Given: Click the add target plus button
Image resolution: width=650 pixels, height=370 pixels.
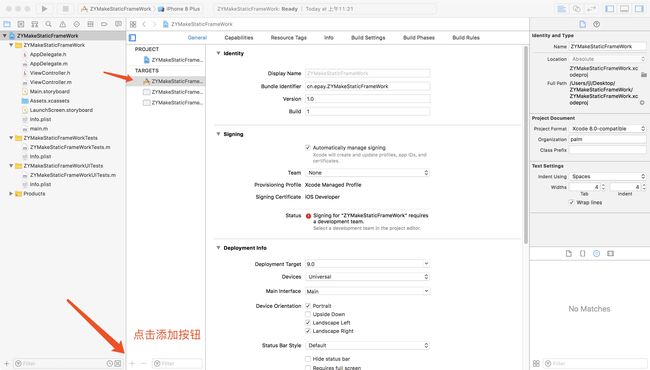Looking at the screenshot, I should coord(132,363).
